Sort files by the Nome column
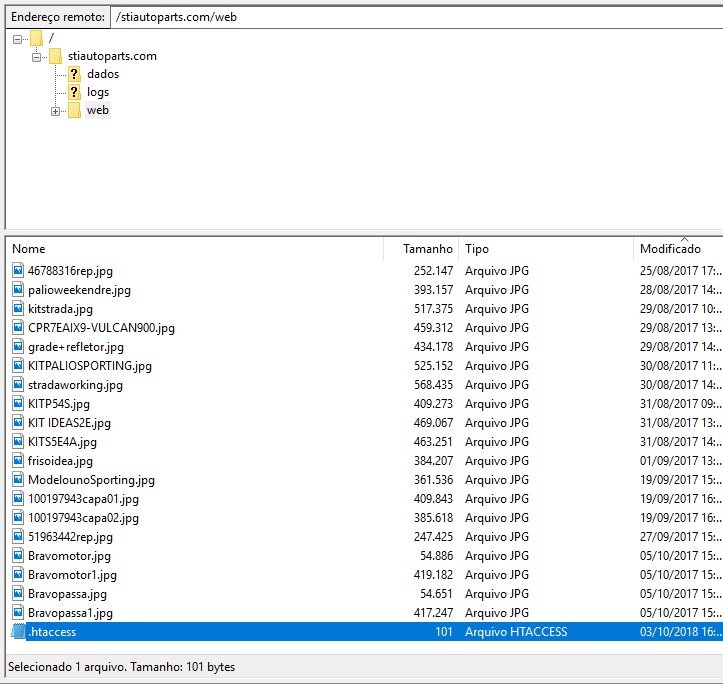The width and height of the screenshot is (723, 684). point(195,249)
